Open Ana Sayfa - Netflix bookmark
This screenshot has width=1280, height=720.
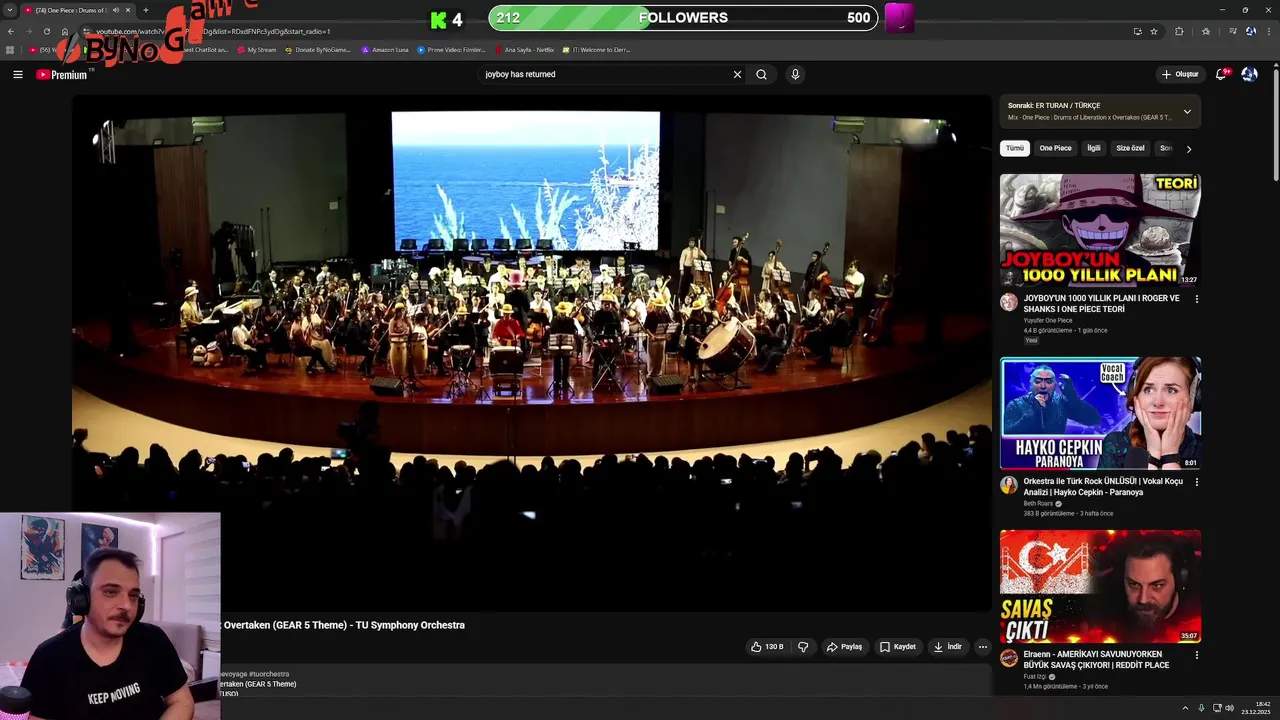[x=524, y=49]
